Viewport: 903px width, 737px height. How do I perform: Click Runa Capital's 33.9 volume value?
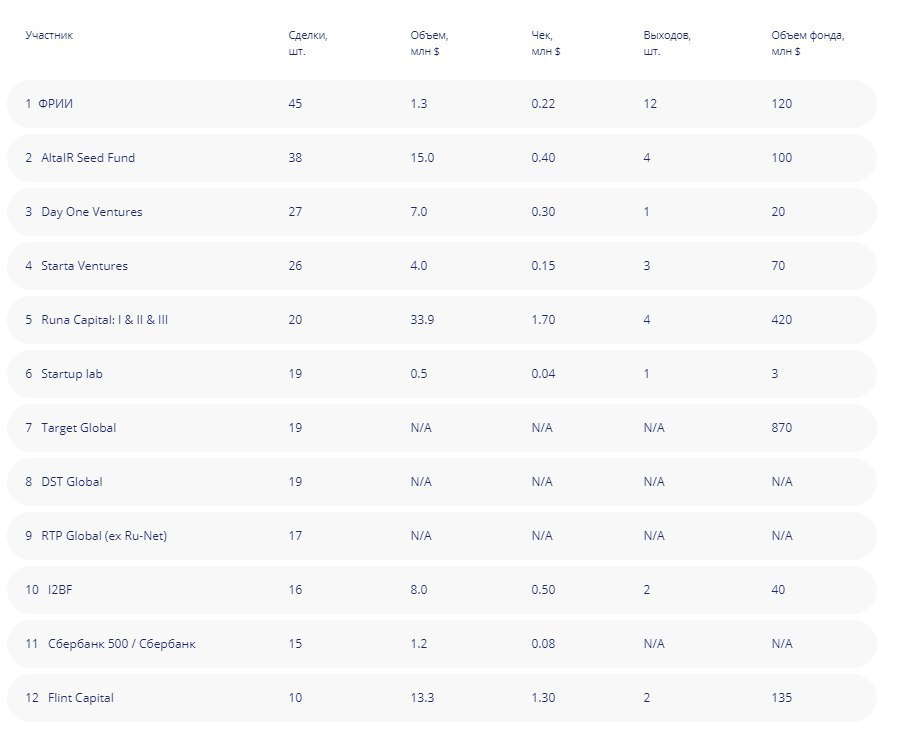click(422, 320)
